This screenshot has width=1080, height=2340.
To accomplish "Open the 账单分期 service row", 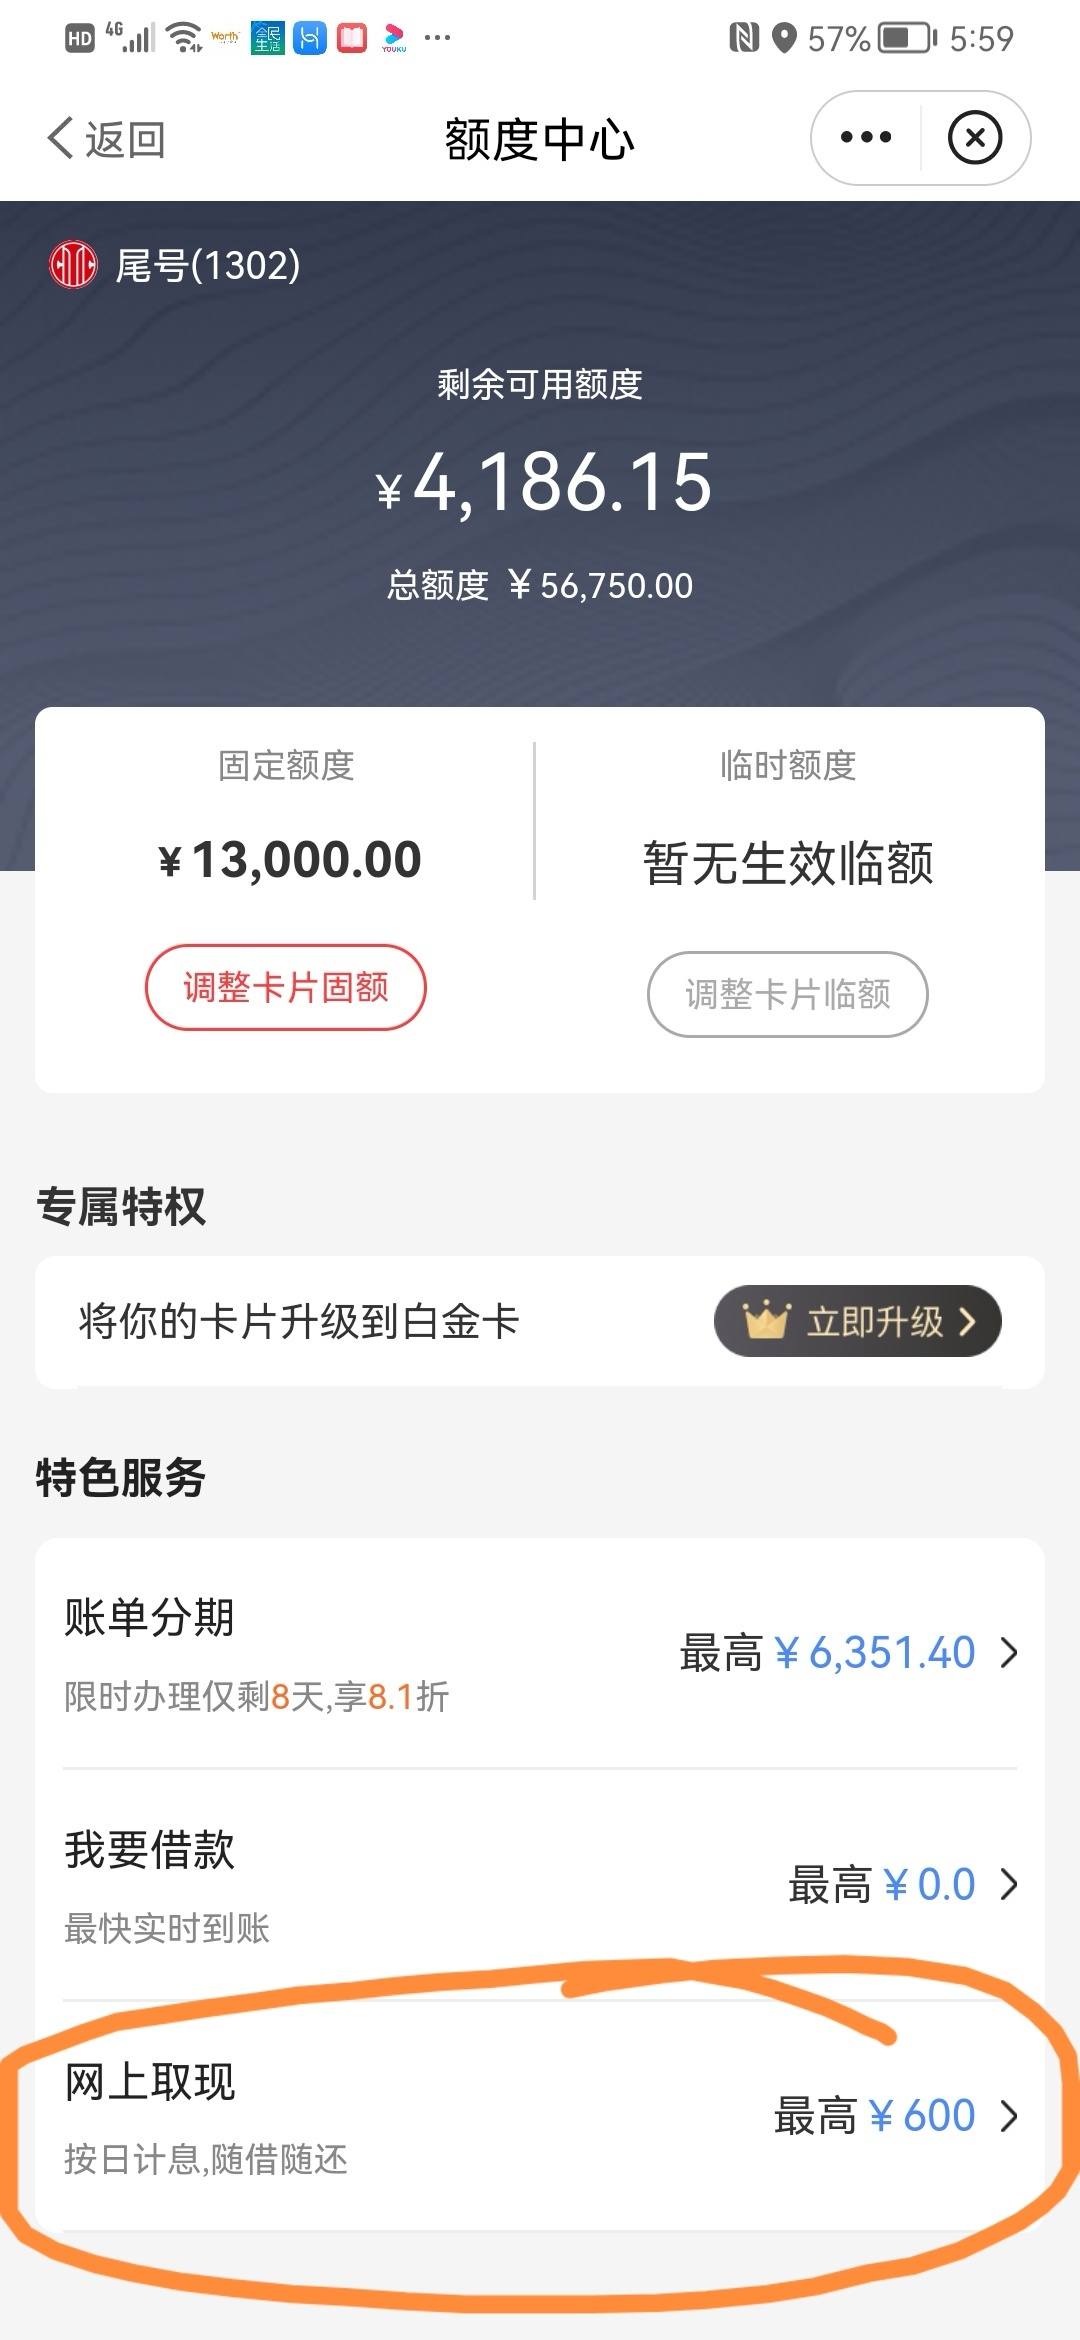I will 540,1653.
